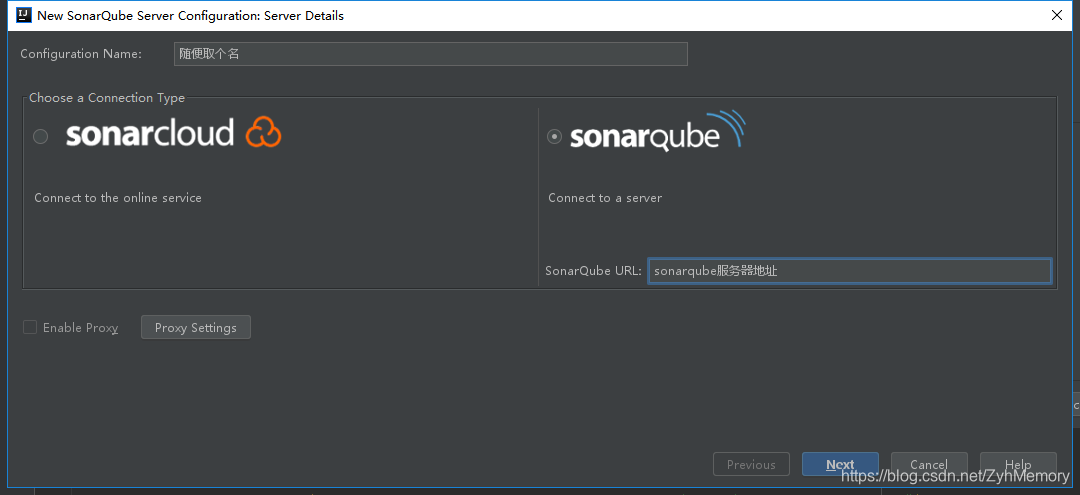Image resolution: width=1080 pixels, height=495 pixels.
Task: Click the sonarqube logo
Action: pos(657,131)
